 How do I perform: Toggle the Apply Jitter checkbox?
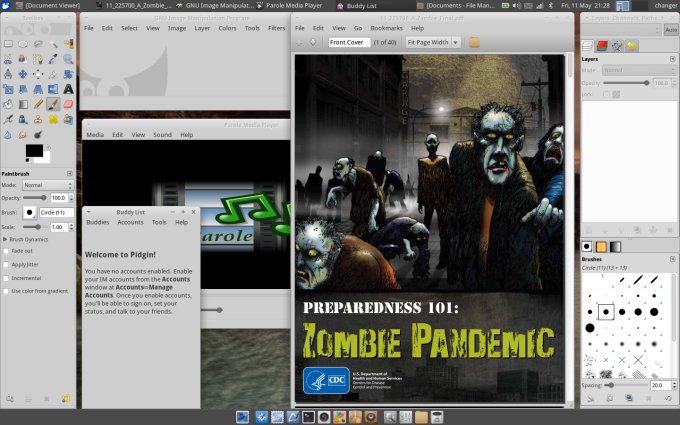(6, 264)
